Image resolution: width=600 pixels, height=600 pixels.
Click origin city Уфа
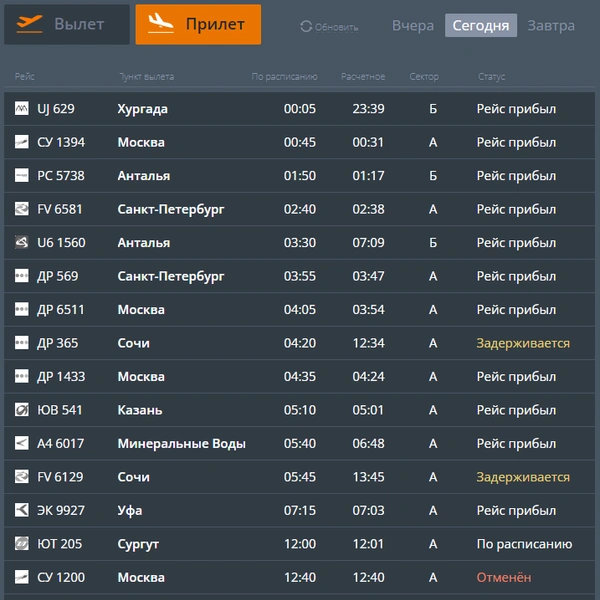(130, 511)
